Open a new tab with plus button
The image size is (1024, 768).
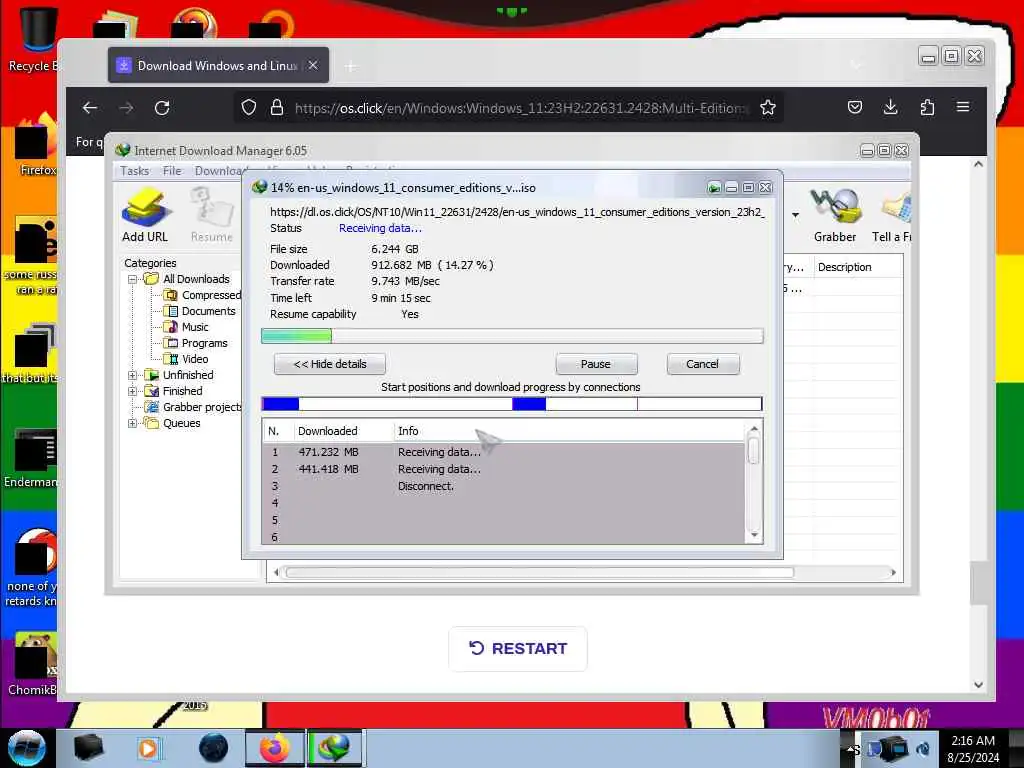point(351,66)
